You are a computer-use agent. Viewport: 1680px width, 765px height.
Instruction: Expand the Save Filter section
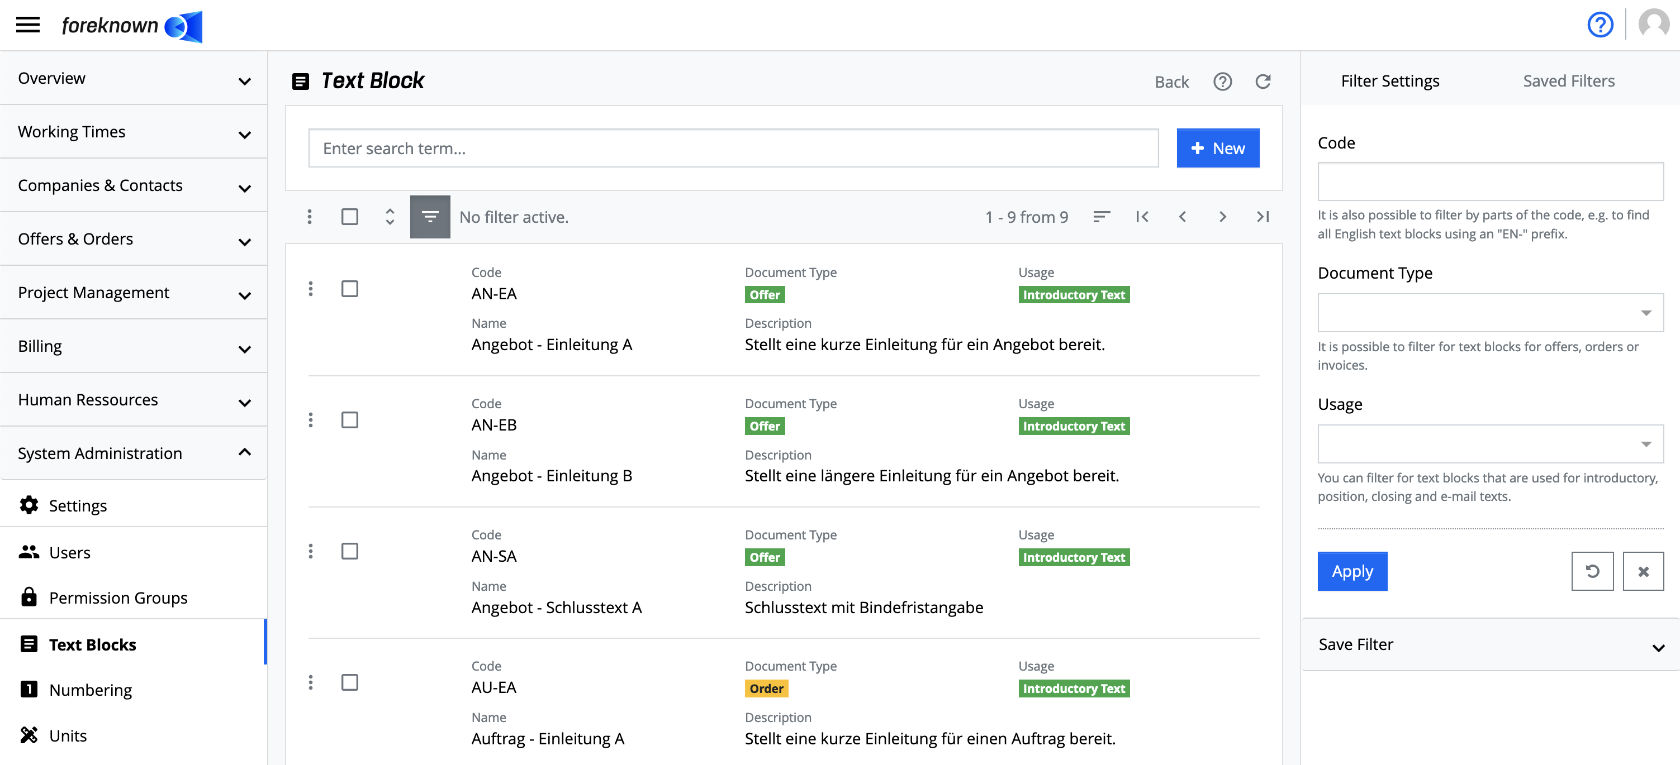coord(1490,645)
